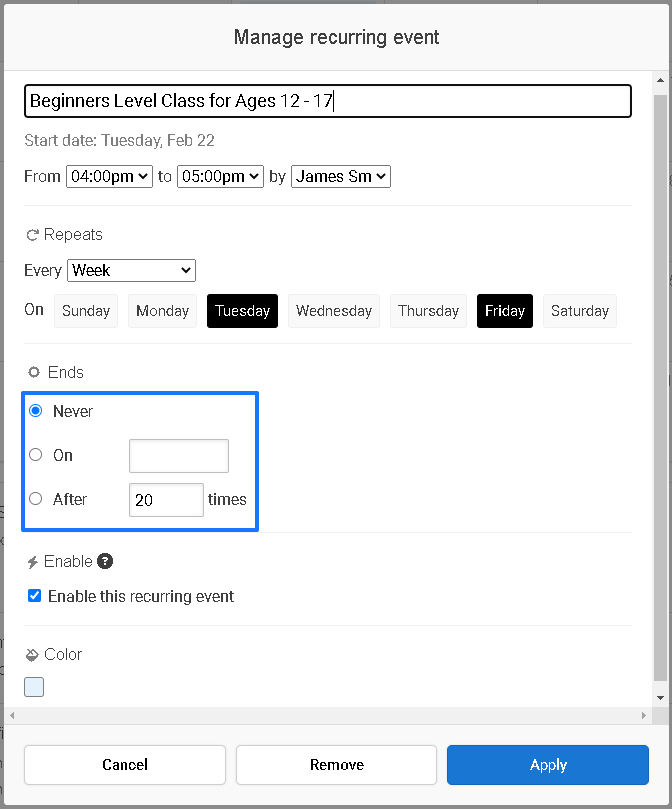Image resolution: width=672 pixels, height=809 pixels.
Task: Select the After times end option
Action: [36, 499]
